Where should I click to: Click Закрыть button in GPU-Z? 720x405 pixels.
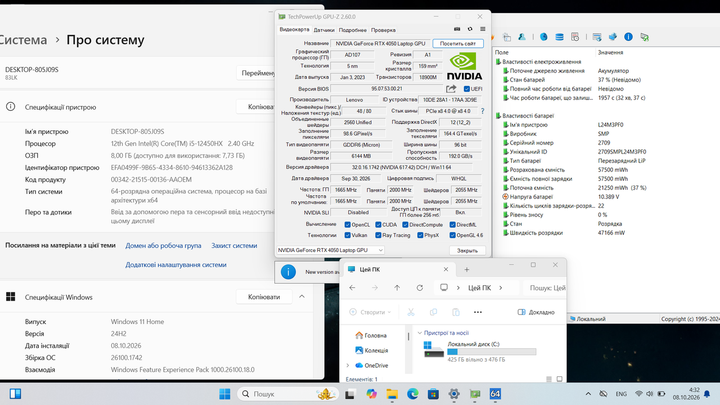467,250
